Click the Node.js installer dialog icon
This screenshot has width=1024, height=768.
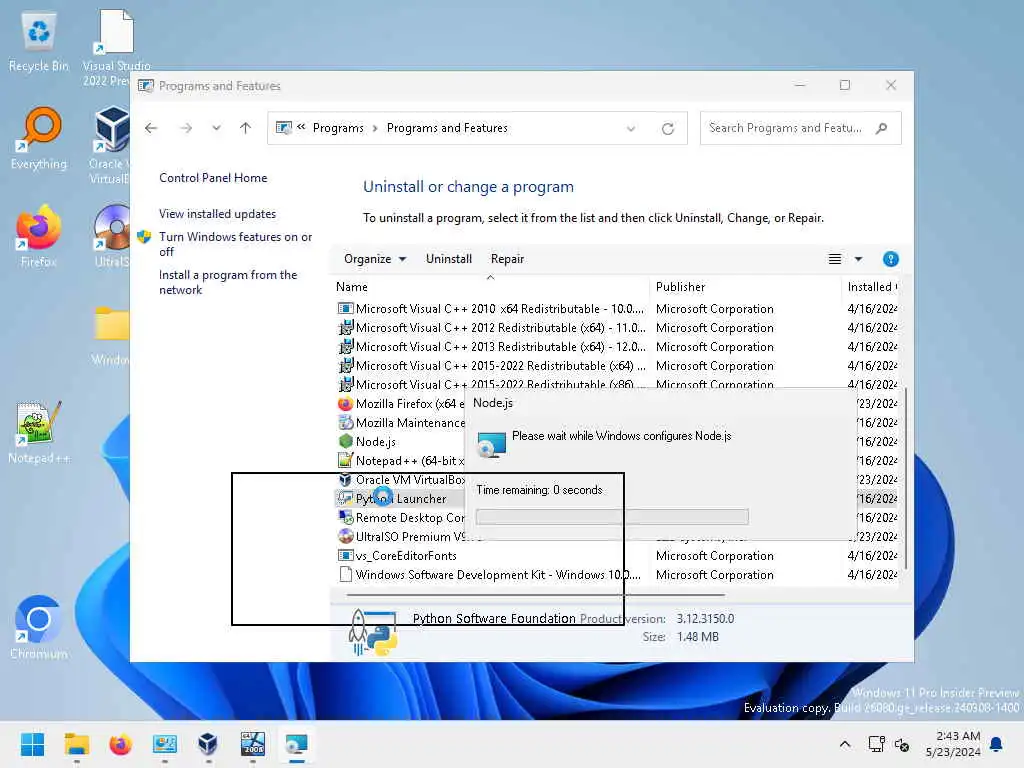(492, 444)
